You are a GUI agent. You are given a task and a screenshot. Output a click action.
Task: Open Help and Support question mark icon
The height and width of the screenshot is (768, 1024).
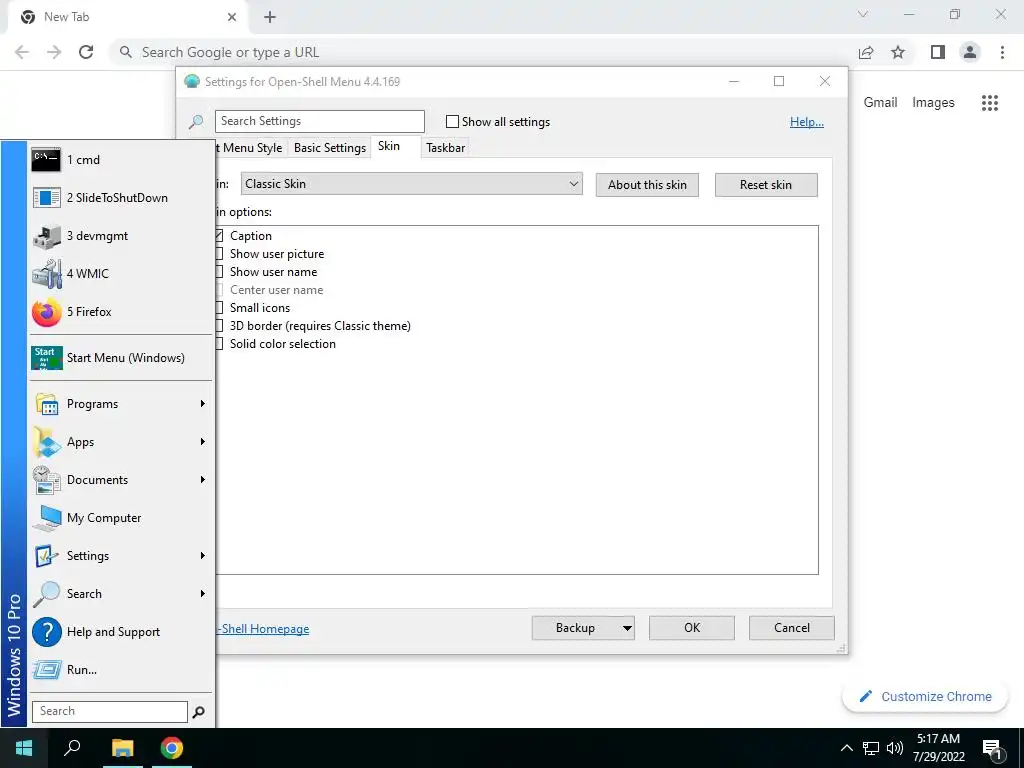[x=46, y=632]
